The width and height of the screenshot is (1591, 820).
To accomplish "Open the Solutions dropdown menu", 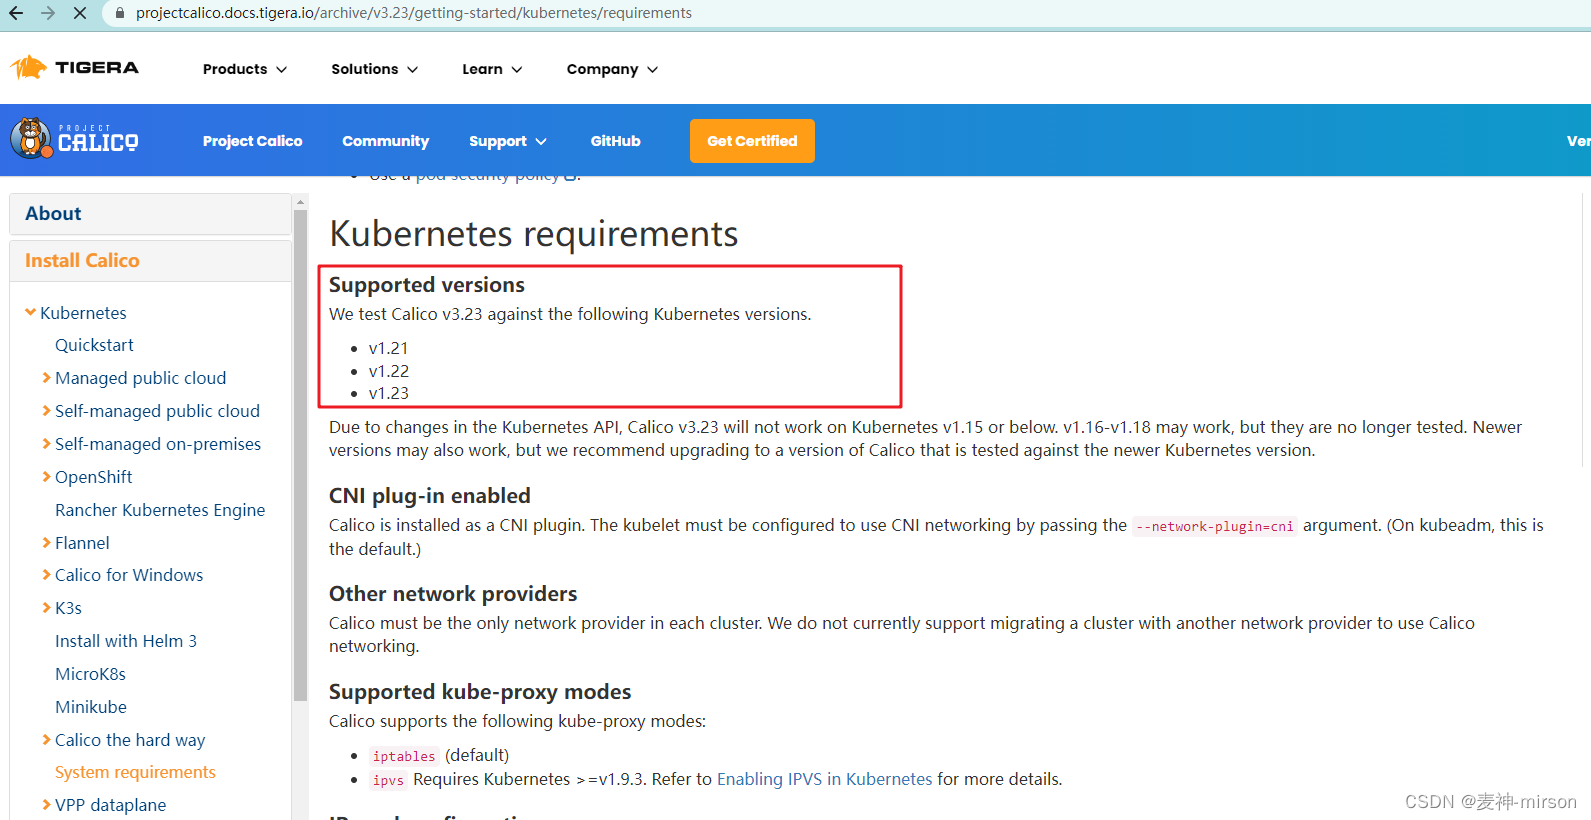I will coord(375,69).
